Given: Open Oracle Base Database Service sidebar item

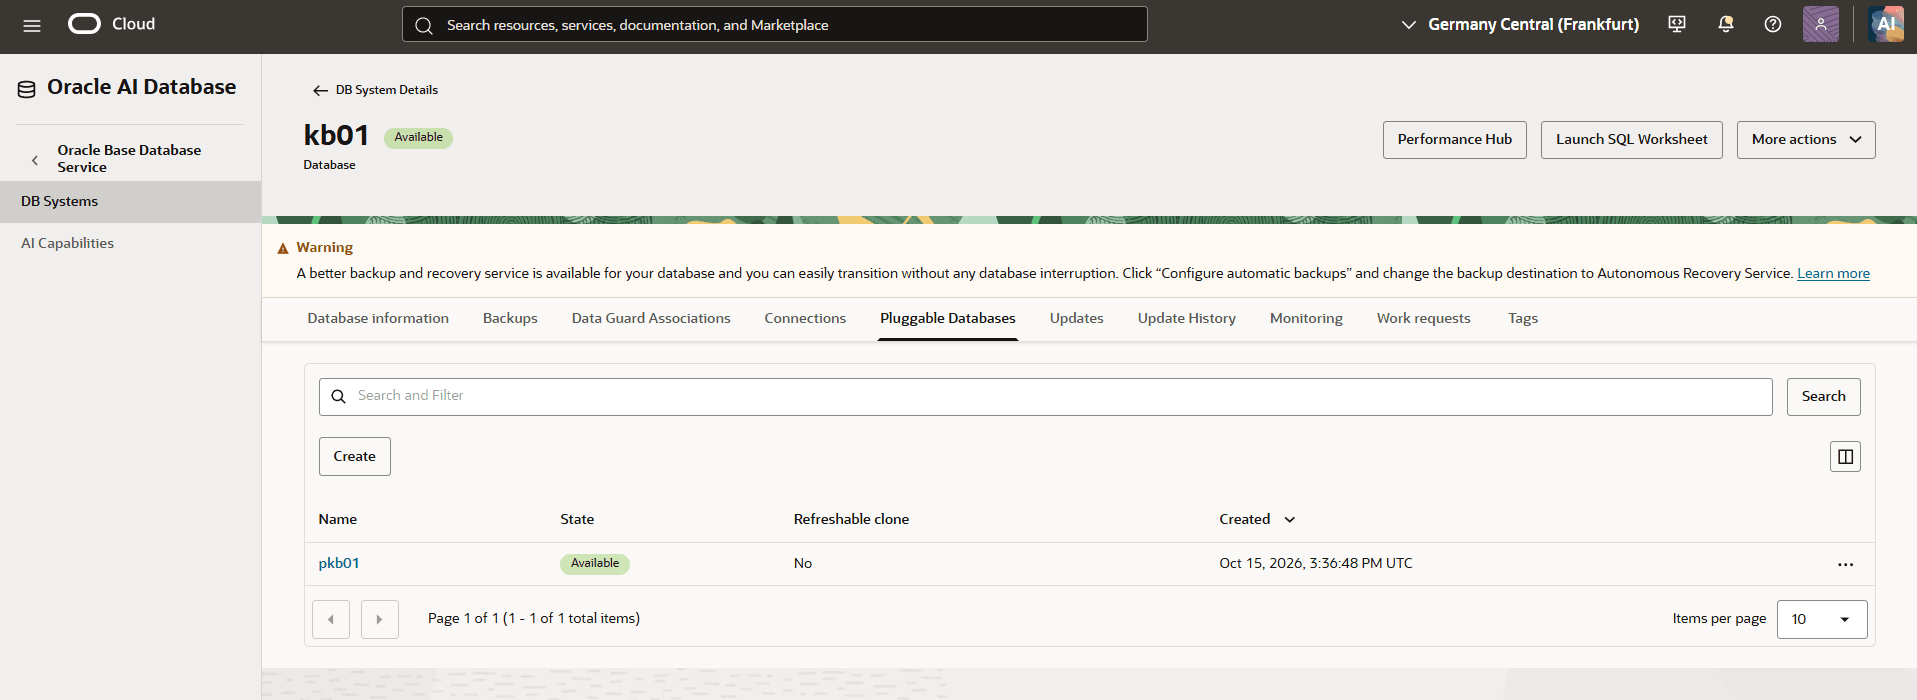Looking at the screenshot, I should tap(129, 158).
